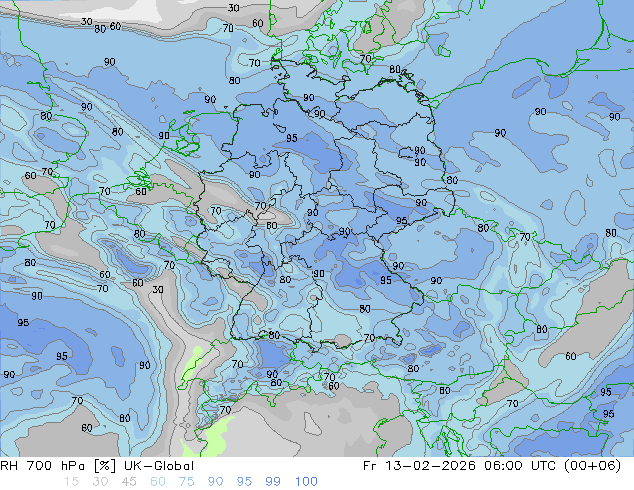Select legend value '95' in the bottom scale
Image resolution: width=634 pixels, height=490 pixels.
[244, 482]
